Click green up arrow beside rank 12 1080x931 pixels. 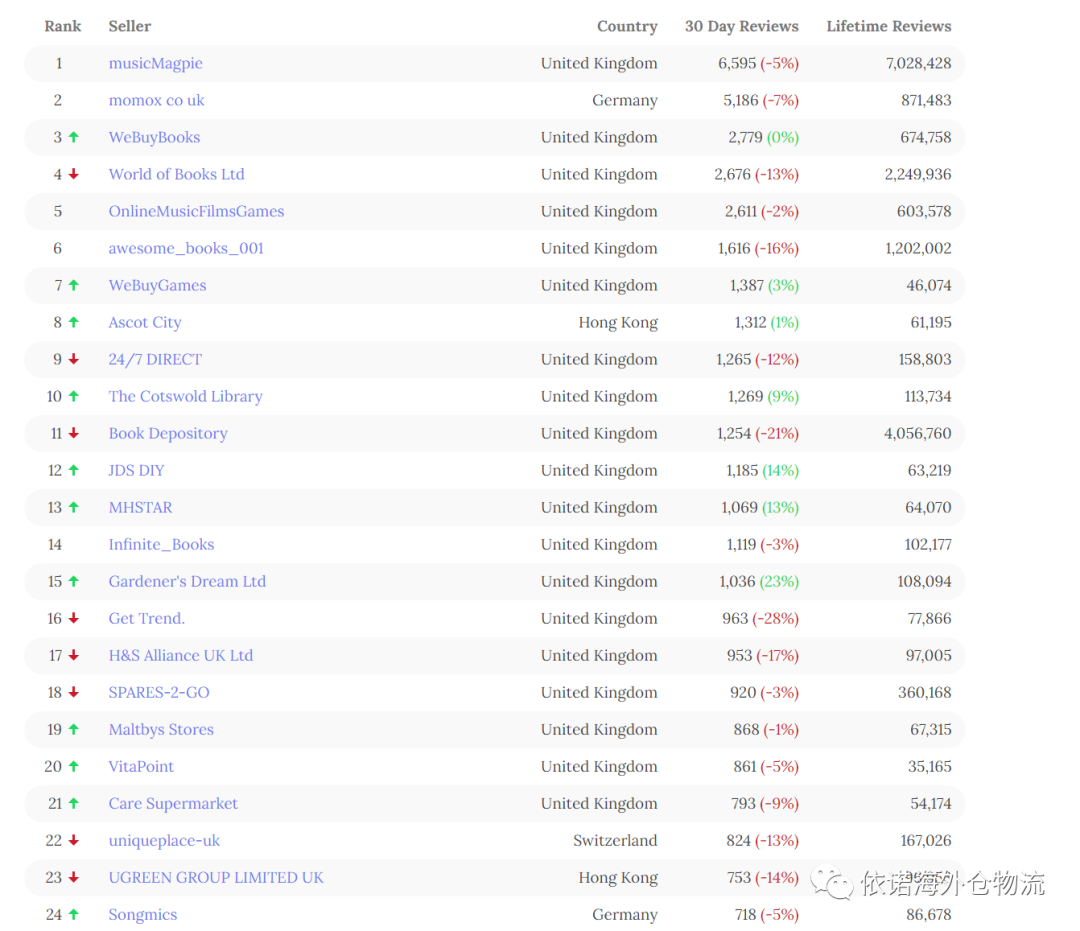[x=74, y=470]
